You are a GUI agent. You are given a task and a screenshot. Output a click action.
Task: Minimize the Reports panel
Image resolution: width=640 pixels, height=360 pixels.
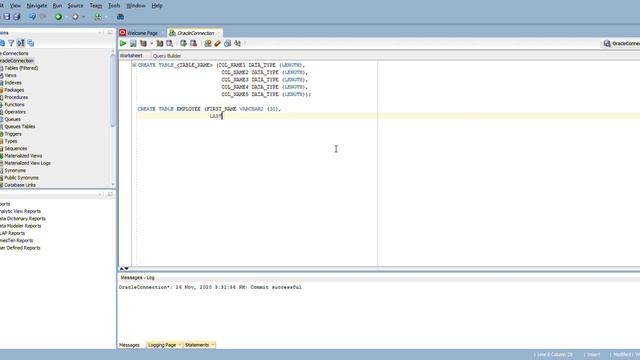point(100,195)
